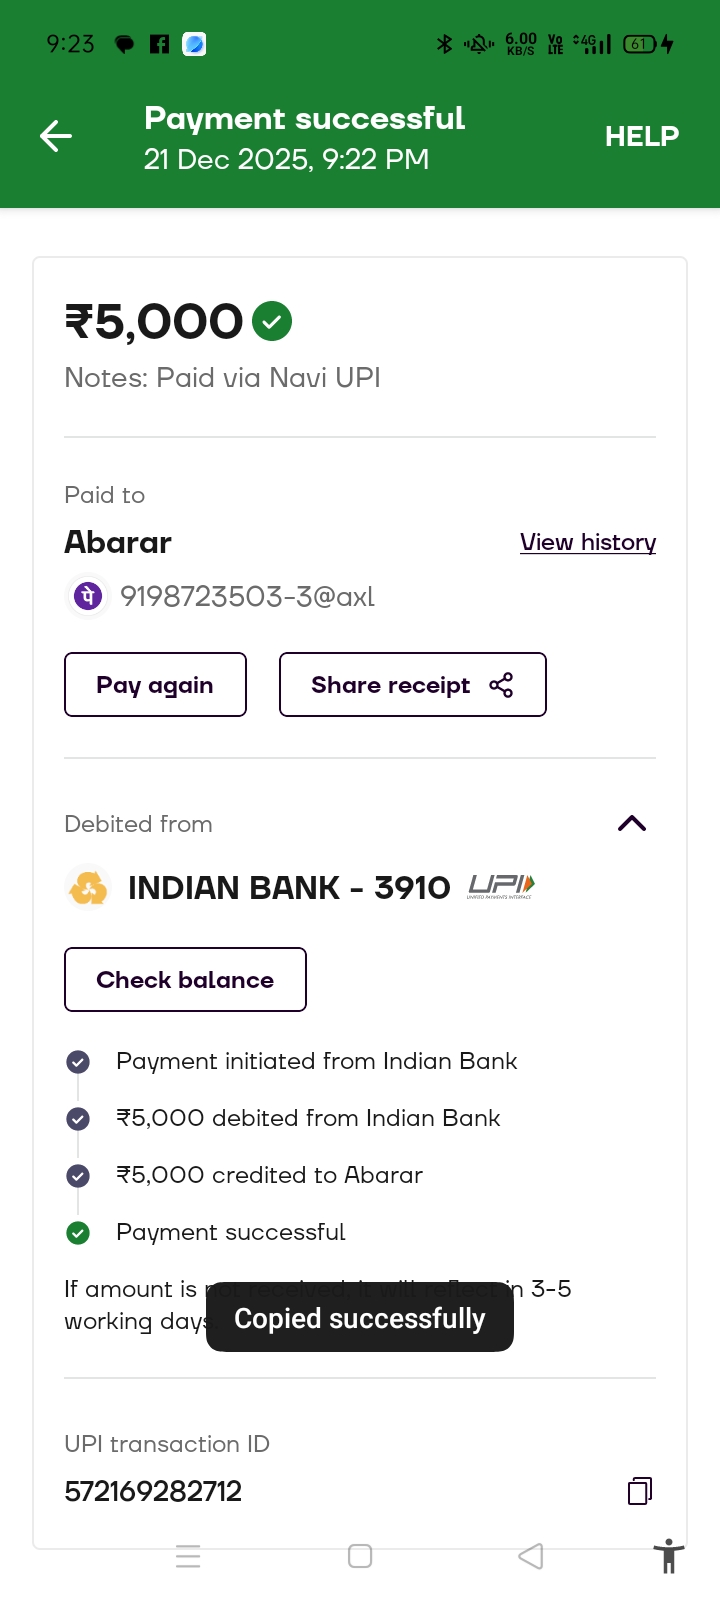Viewport: 720px width, 1600px height.
Task: Tap the Share receipt button
Action: click(412, 685)
